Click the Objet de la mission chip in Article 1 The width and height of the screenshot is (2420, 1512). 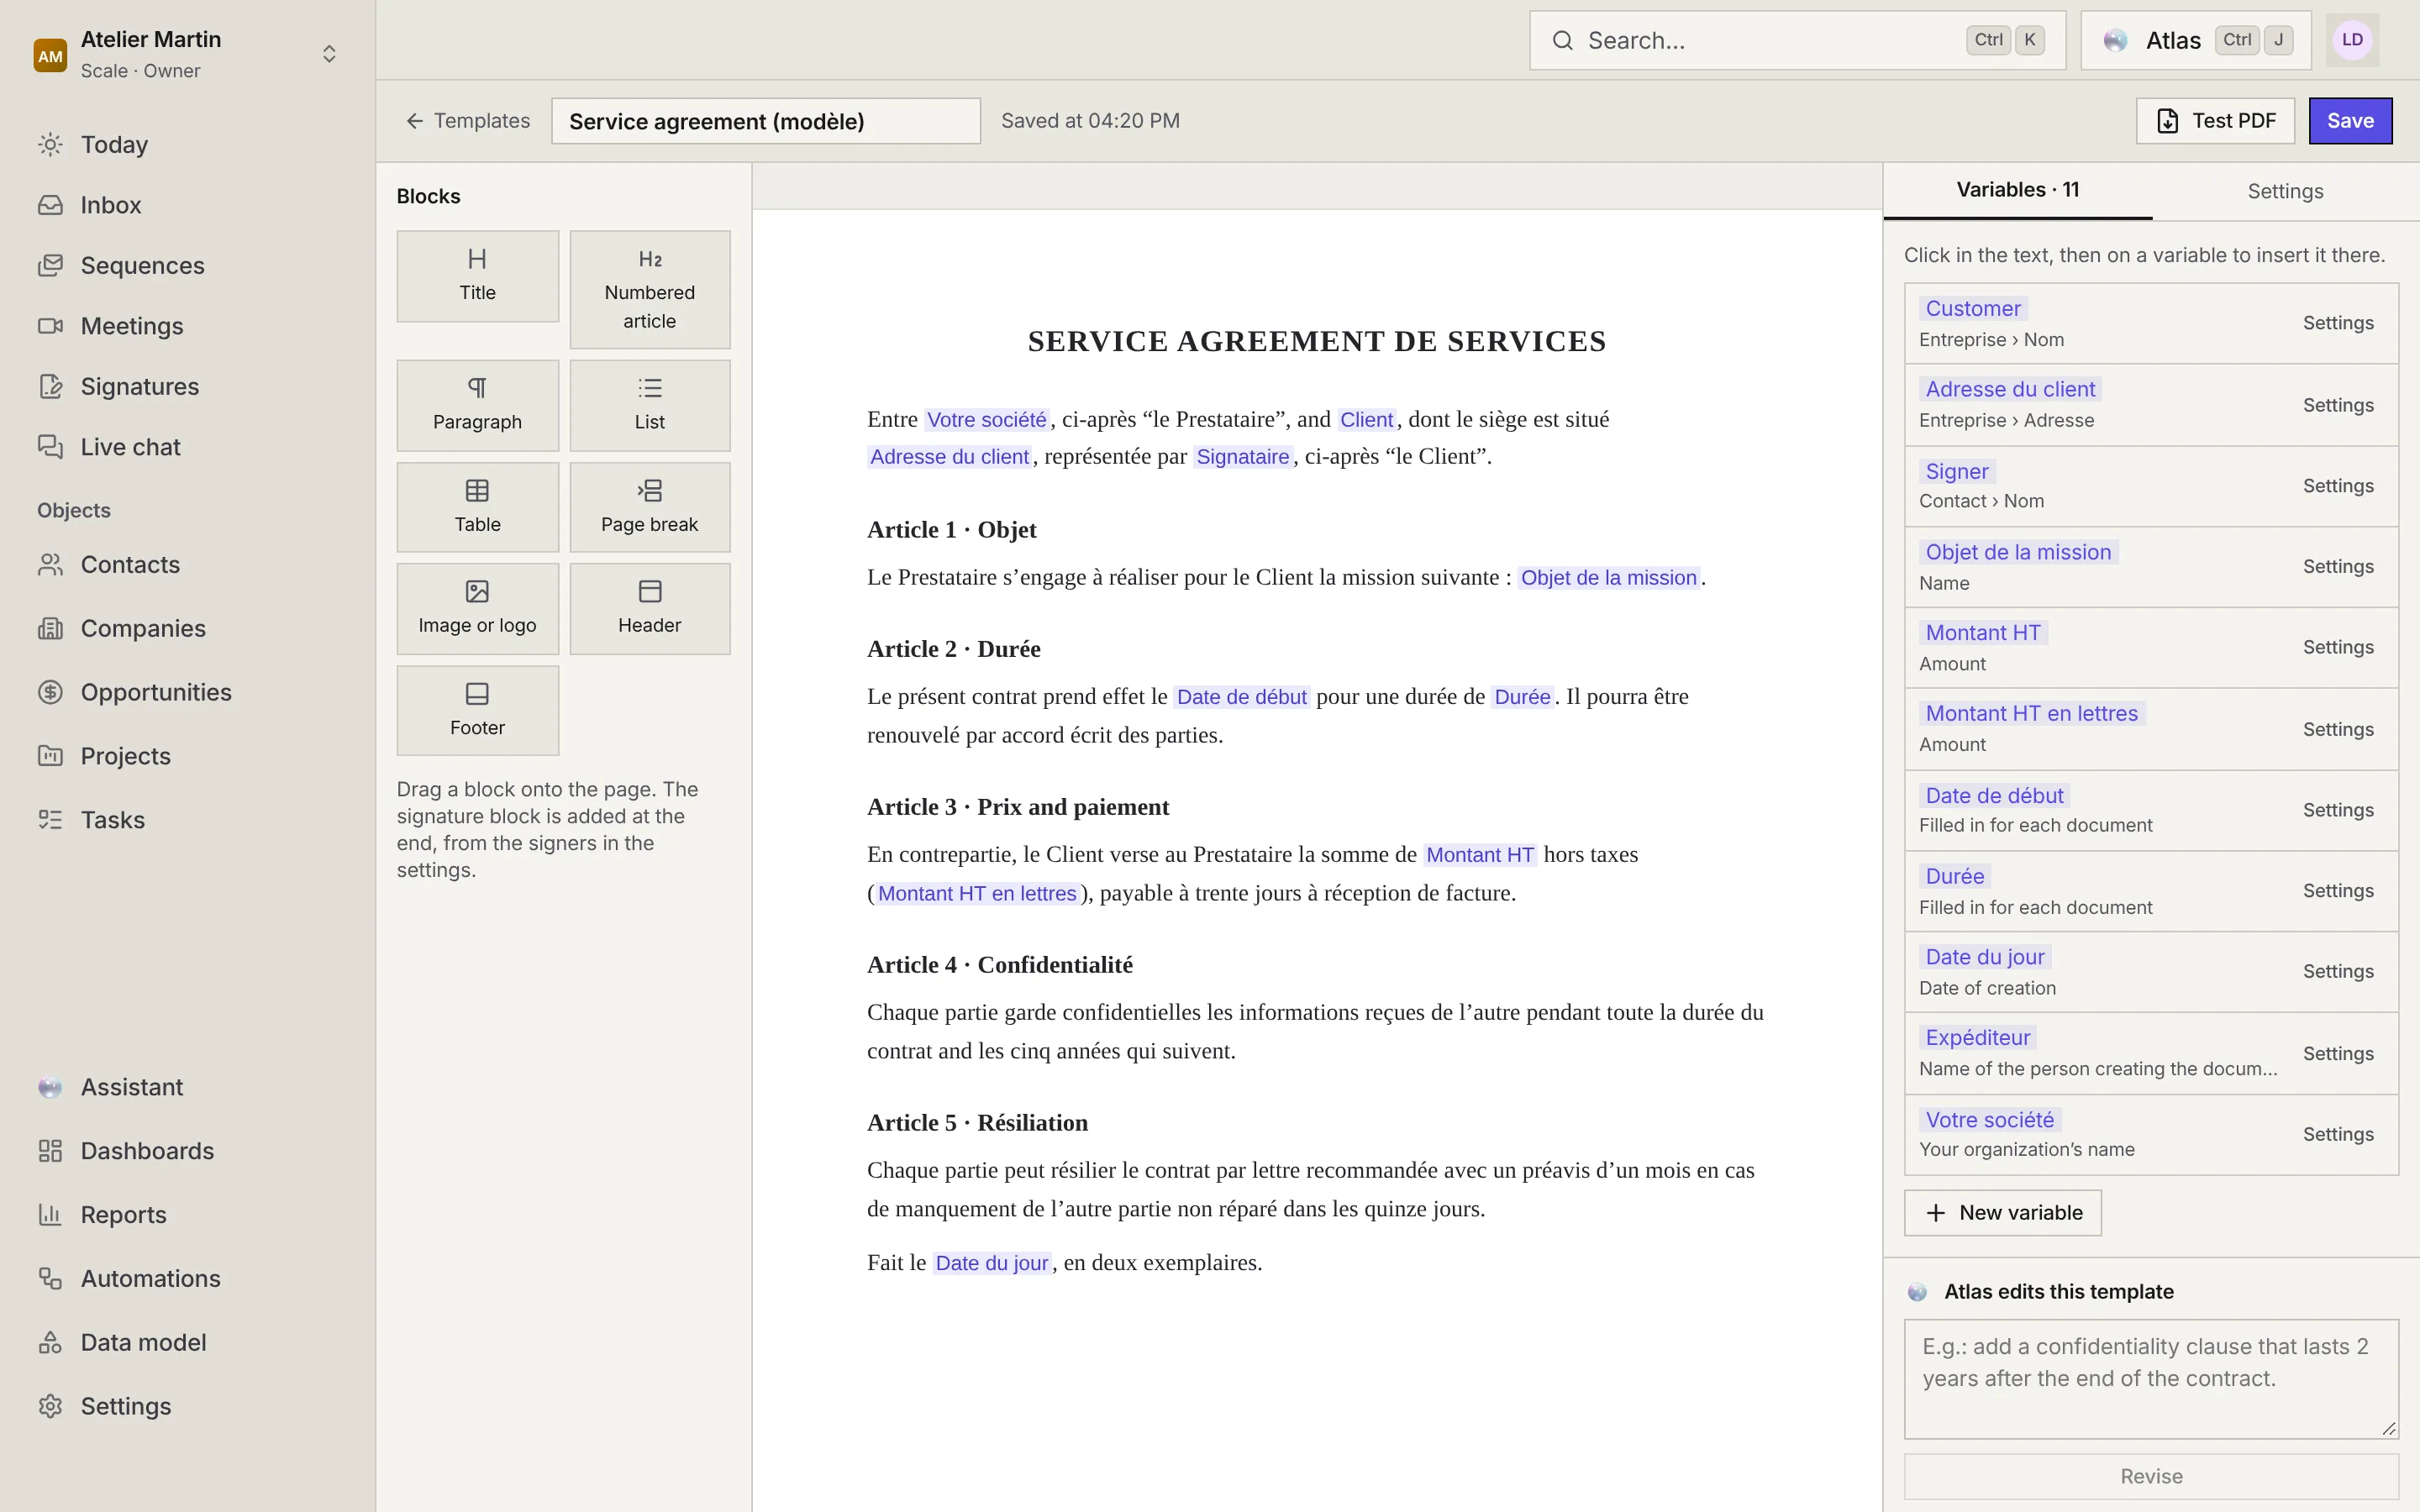[1608, 578]
